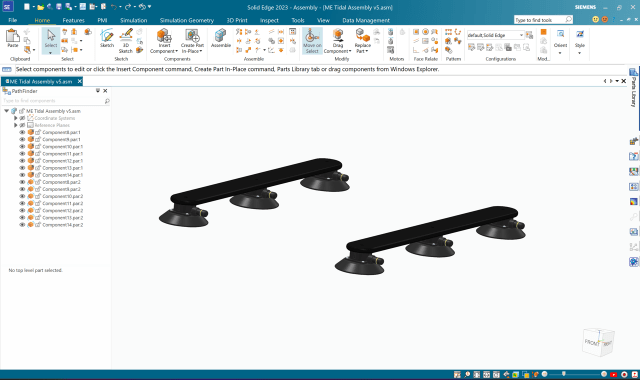Switch to the Simulation ribbon tab
640x380 pixels.
[133, 20]
